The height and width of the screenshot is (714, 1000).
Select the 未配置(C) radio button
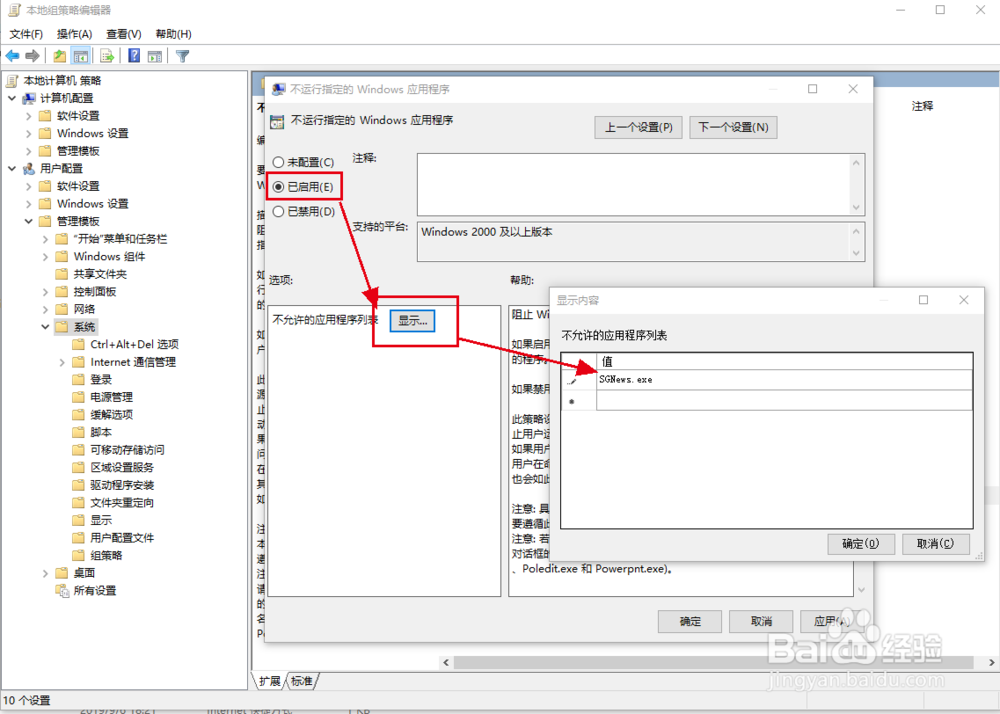pos(278,163)
